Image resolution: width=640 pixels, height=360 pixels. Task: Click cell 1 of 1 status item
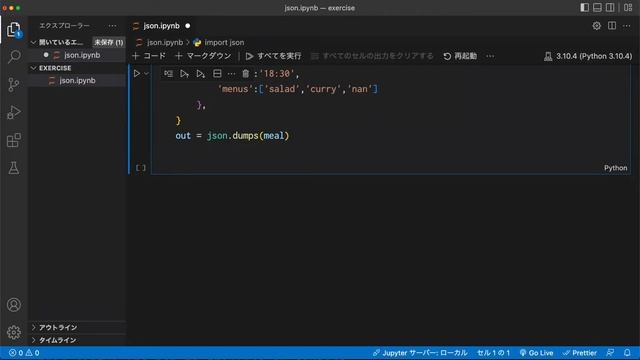(x=493, y=353)
